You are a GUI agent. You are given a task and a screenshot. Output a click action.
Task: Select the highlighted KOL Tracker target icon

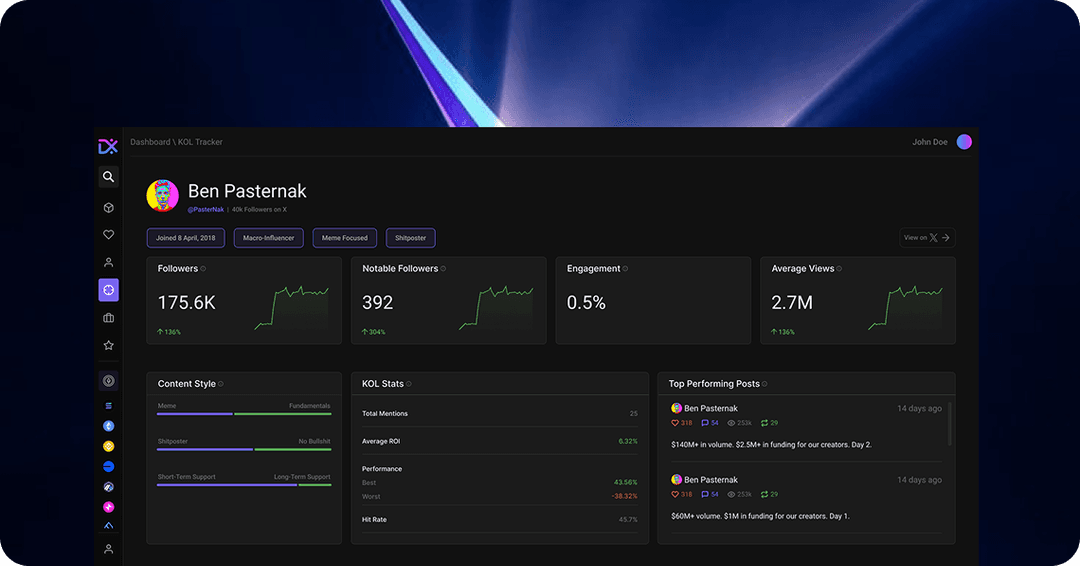(108, 290)
